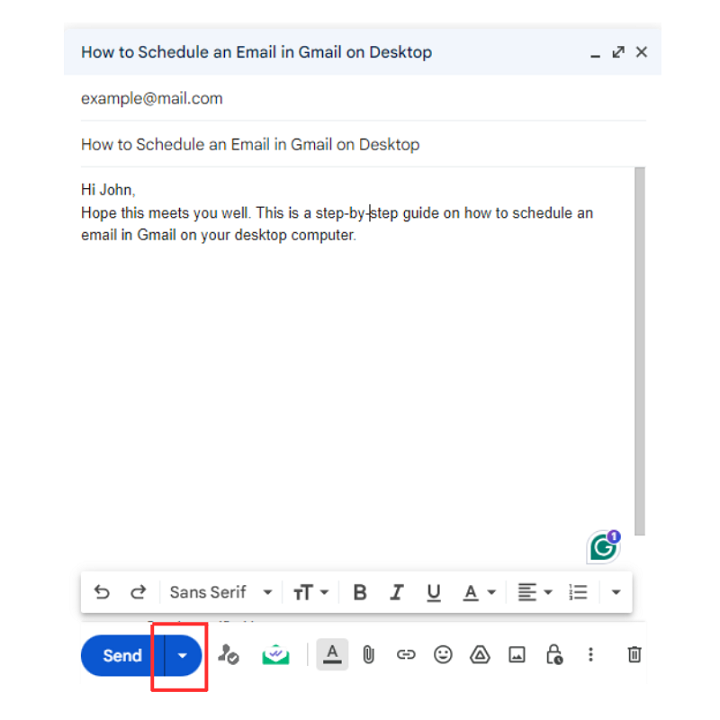The width and height of the screenshot is (720, 720).
Task: Open more options three-dot menu
Action: pyautogui.click(x=591, y=654)
